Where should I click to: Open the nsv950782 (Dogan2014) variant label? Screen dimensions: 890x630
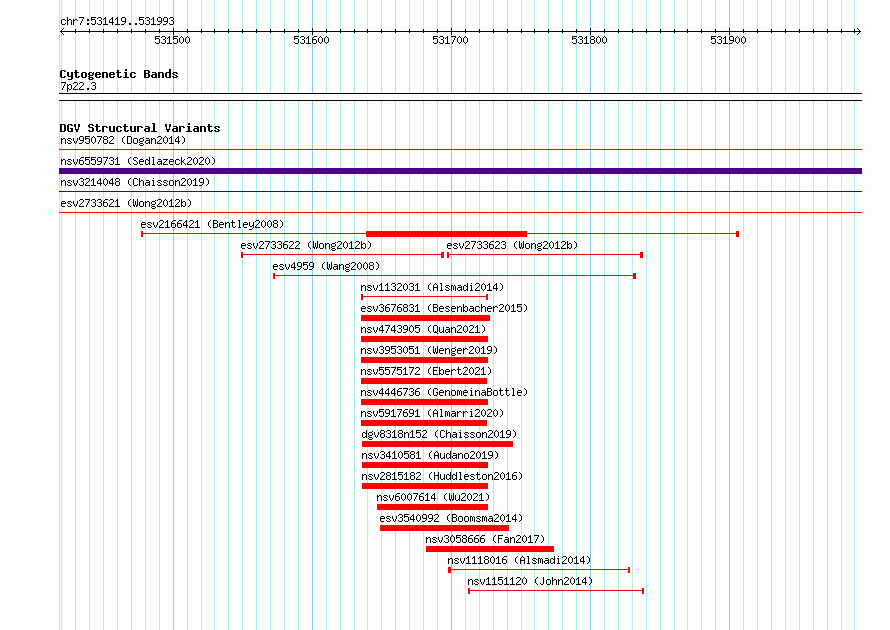pos(123,140)
